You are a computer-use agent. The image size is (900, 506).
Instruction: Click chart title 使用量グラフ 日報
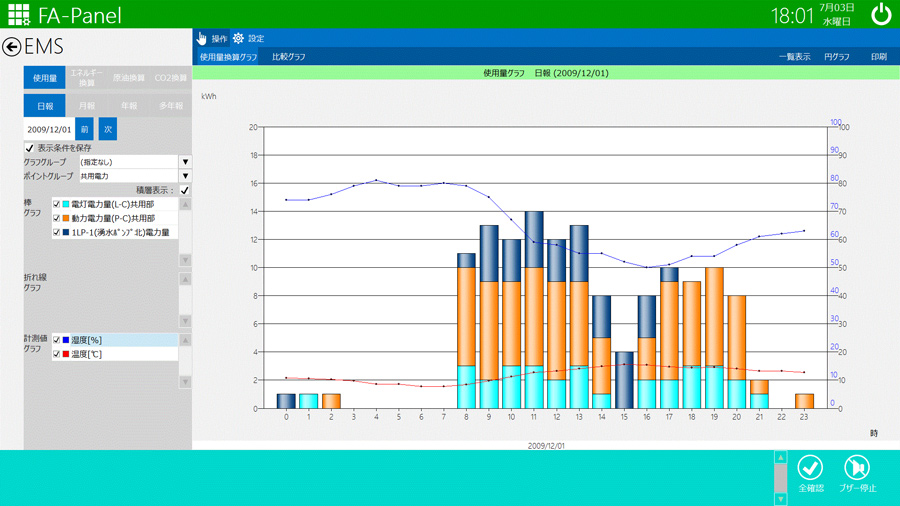546,73
